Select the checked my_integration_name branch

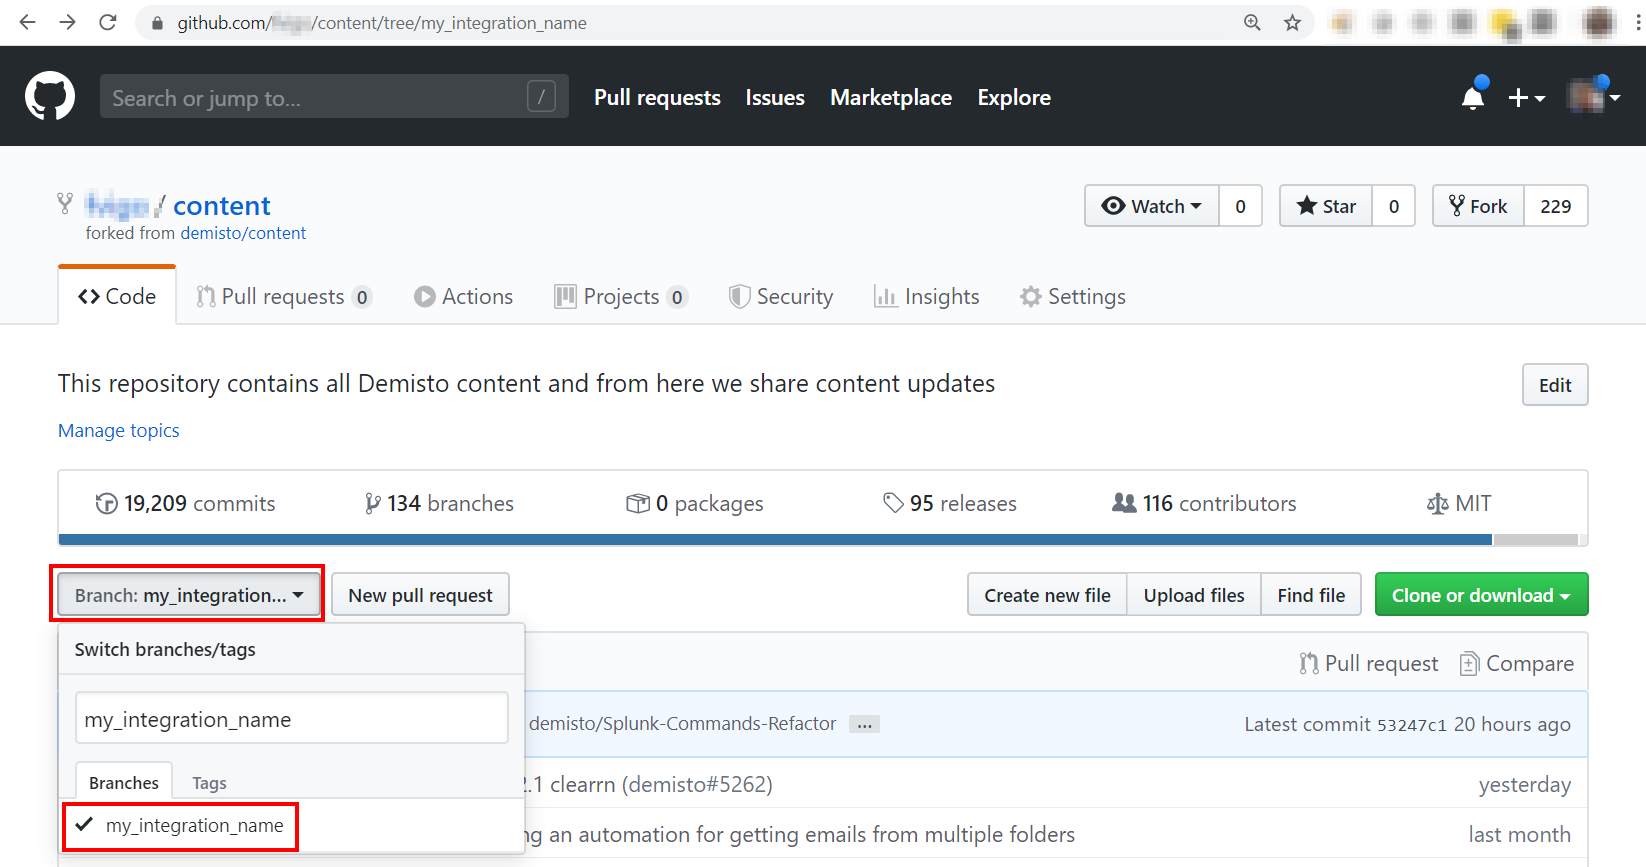click(x=194, y=826)
